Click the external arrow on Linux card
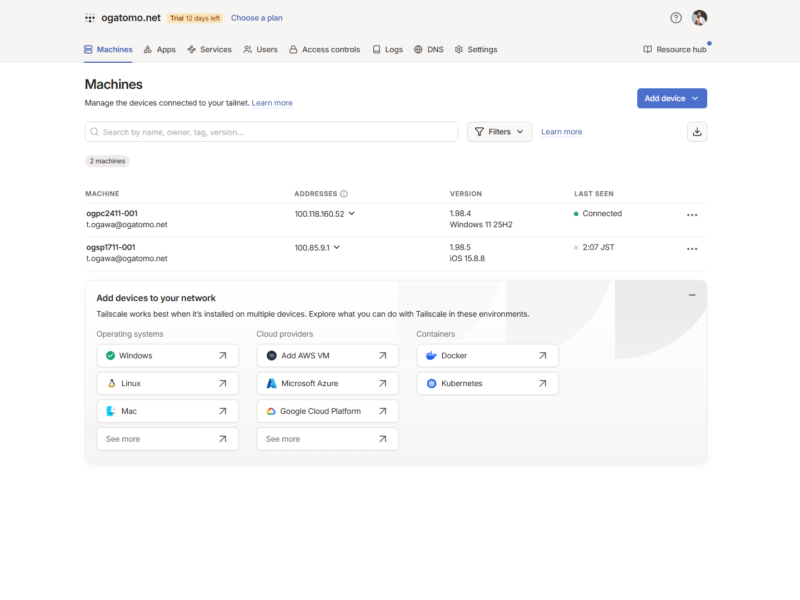This screenshot has height=600, width=800. (222, 383)
